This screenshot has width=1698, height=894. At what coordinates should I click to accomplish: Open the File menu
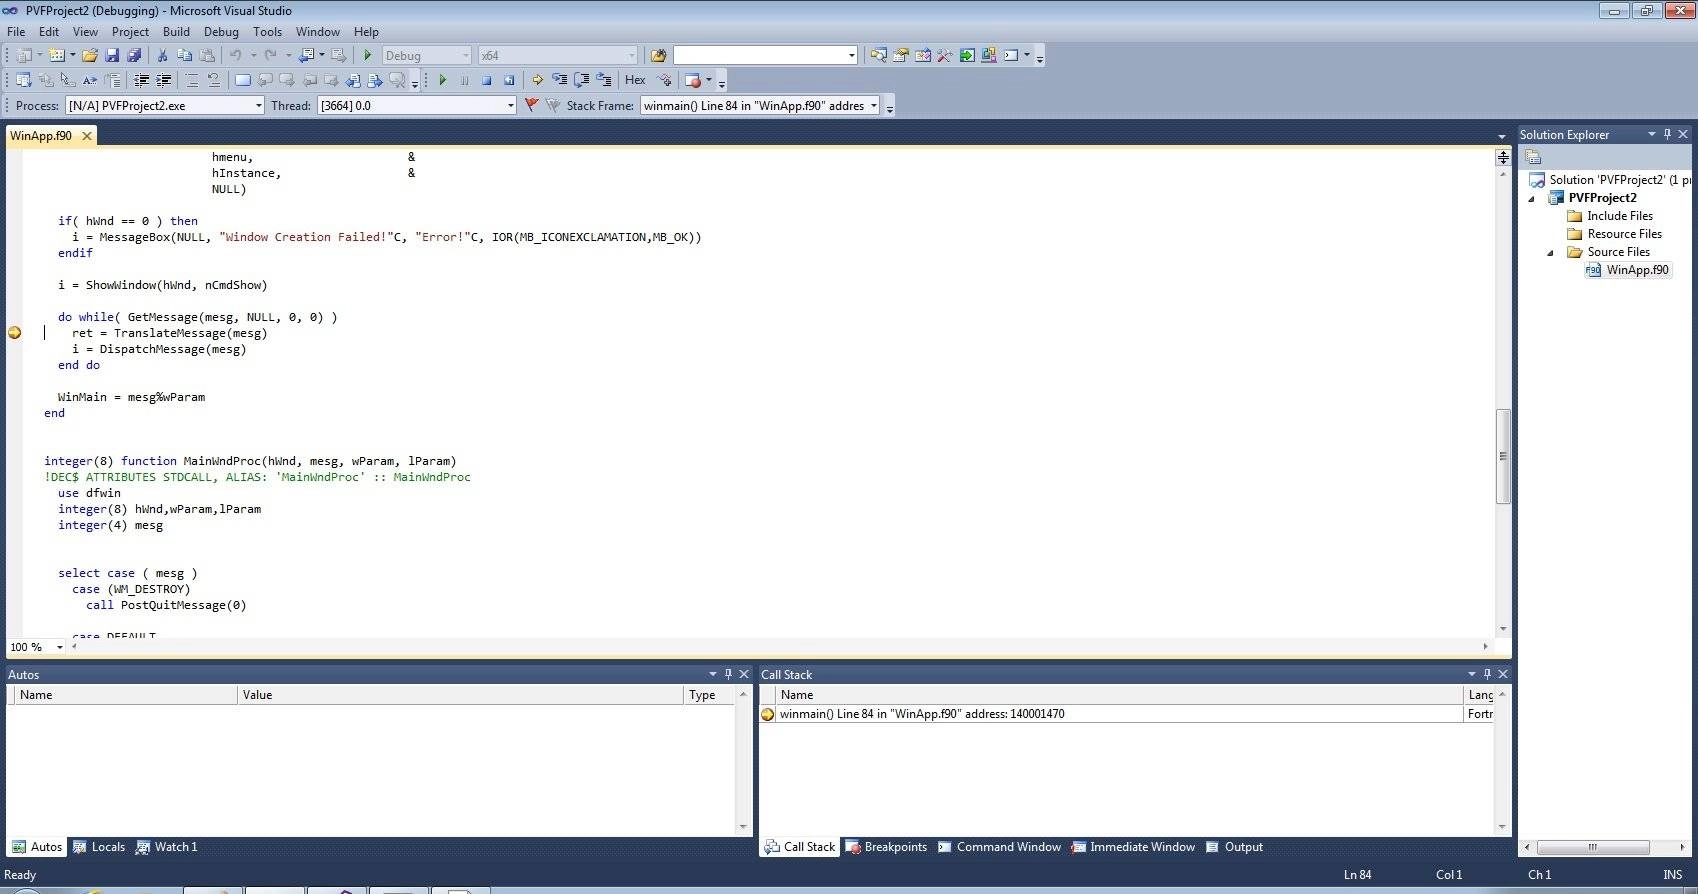16,32
